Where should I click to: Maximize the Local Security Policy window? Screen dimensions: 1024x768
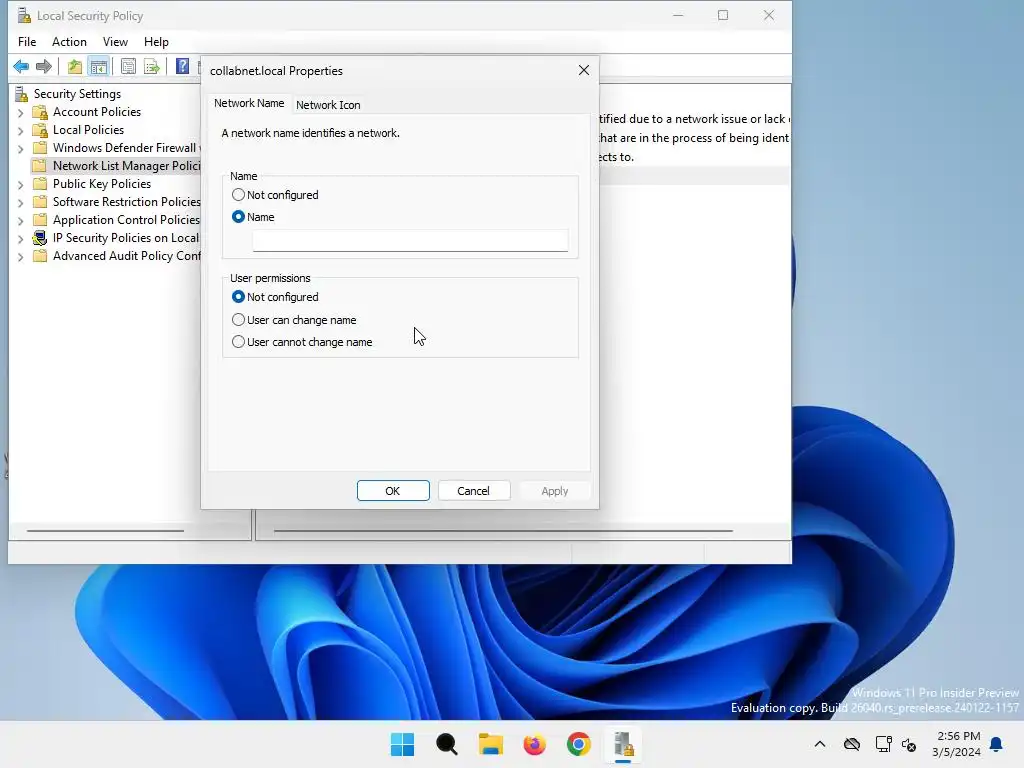tap(723, 15)
